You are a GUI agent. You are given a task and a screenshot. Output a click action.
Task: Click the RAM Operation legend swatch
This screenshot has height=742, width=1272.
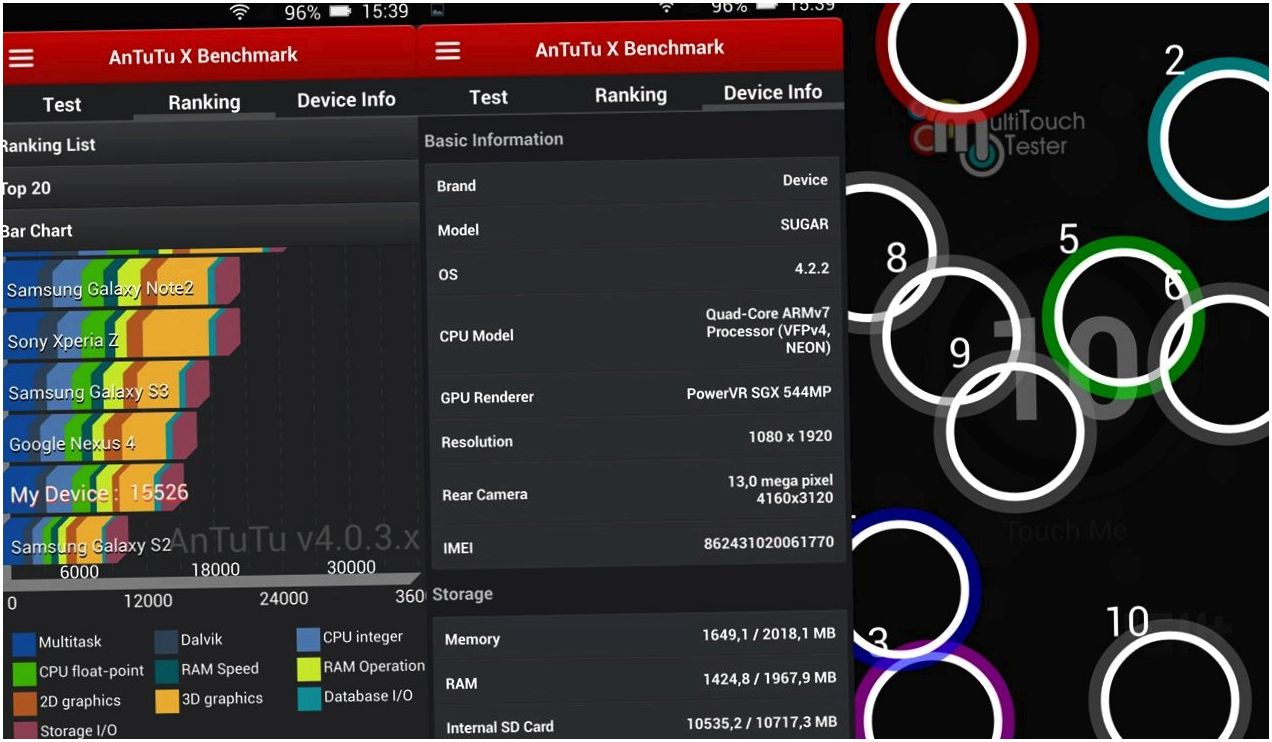308,667
